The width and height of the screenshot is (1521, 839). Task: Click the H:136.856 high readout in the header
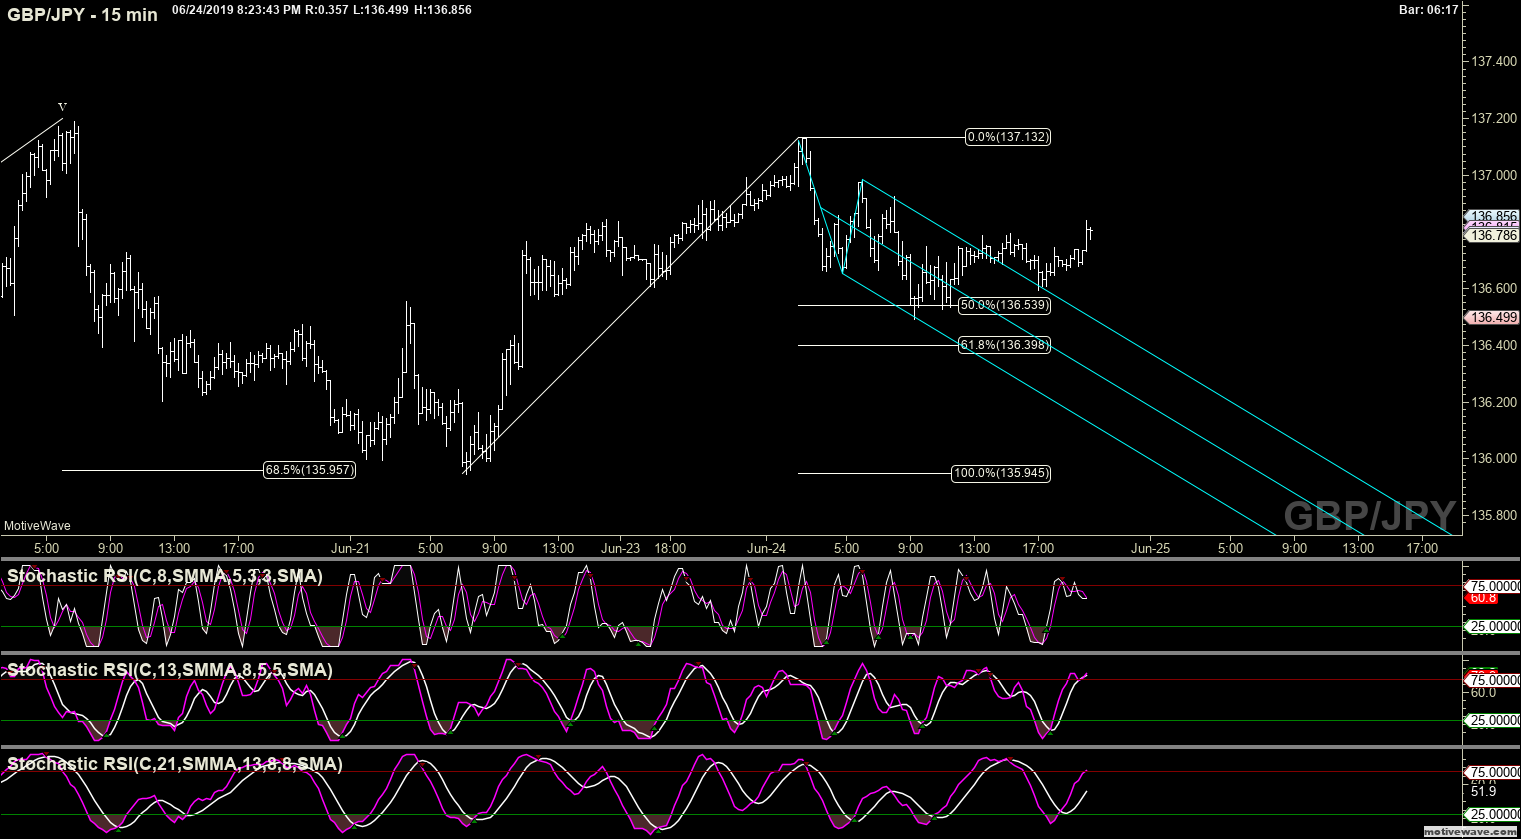coord(443,10)
